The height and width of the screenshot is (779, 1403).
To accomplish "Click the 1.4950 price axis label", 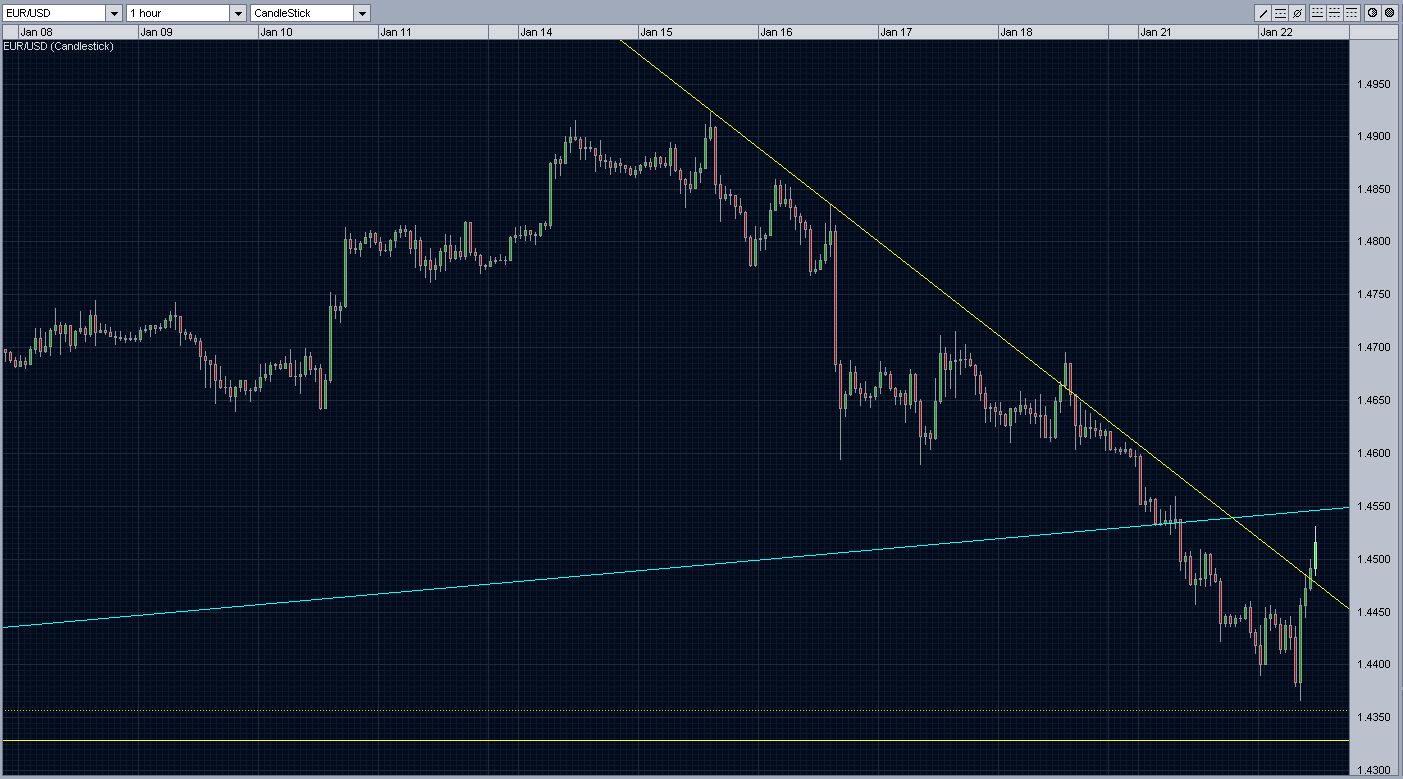I will point(1373,83).
